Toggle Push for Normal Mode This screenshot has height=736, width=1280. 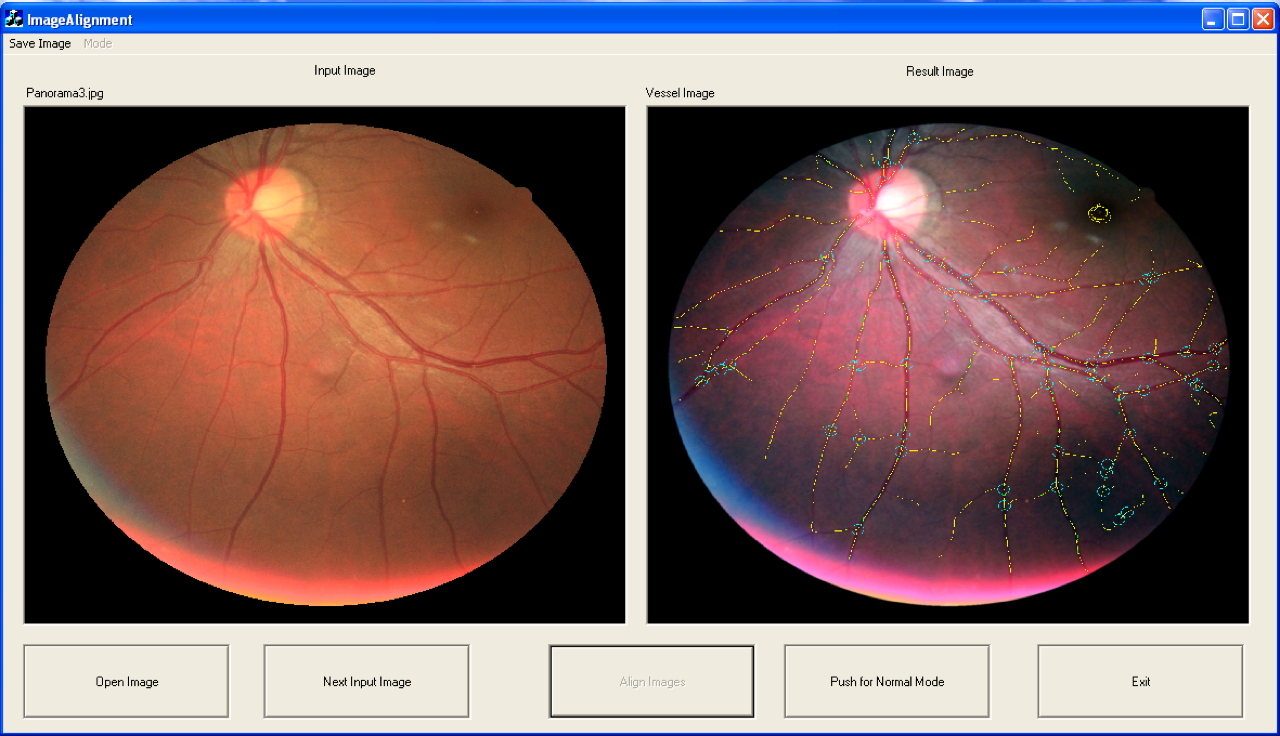click(x=886, y=681)
